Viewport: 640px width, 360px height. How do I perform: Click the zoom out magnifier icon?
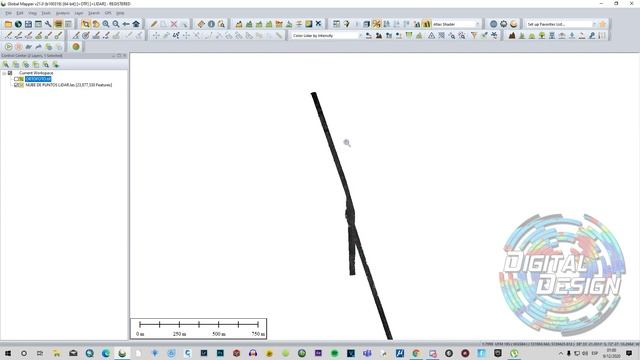tap(116, 24)
